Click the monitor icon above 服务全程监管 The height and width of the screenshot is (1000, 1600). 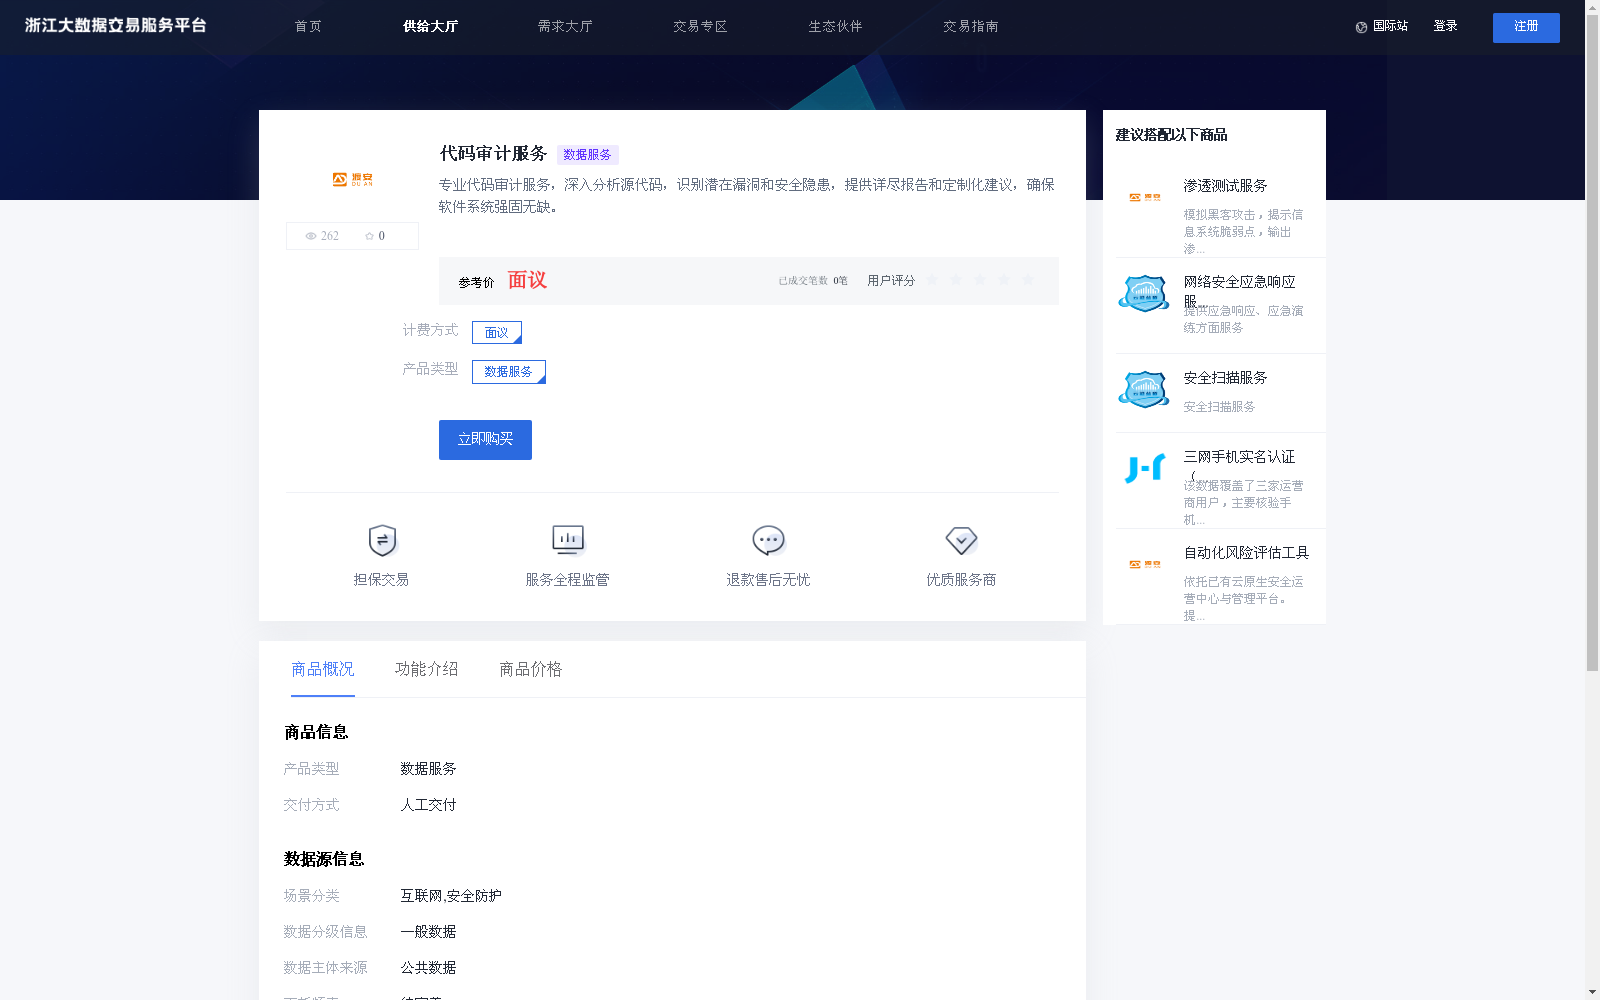pos(567,539)
